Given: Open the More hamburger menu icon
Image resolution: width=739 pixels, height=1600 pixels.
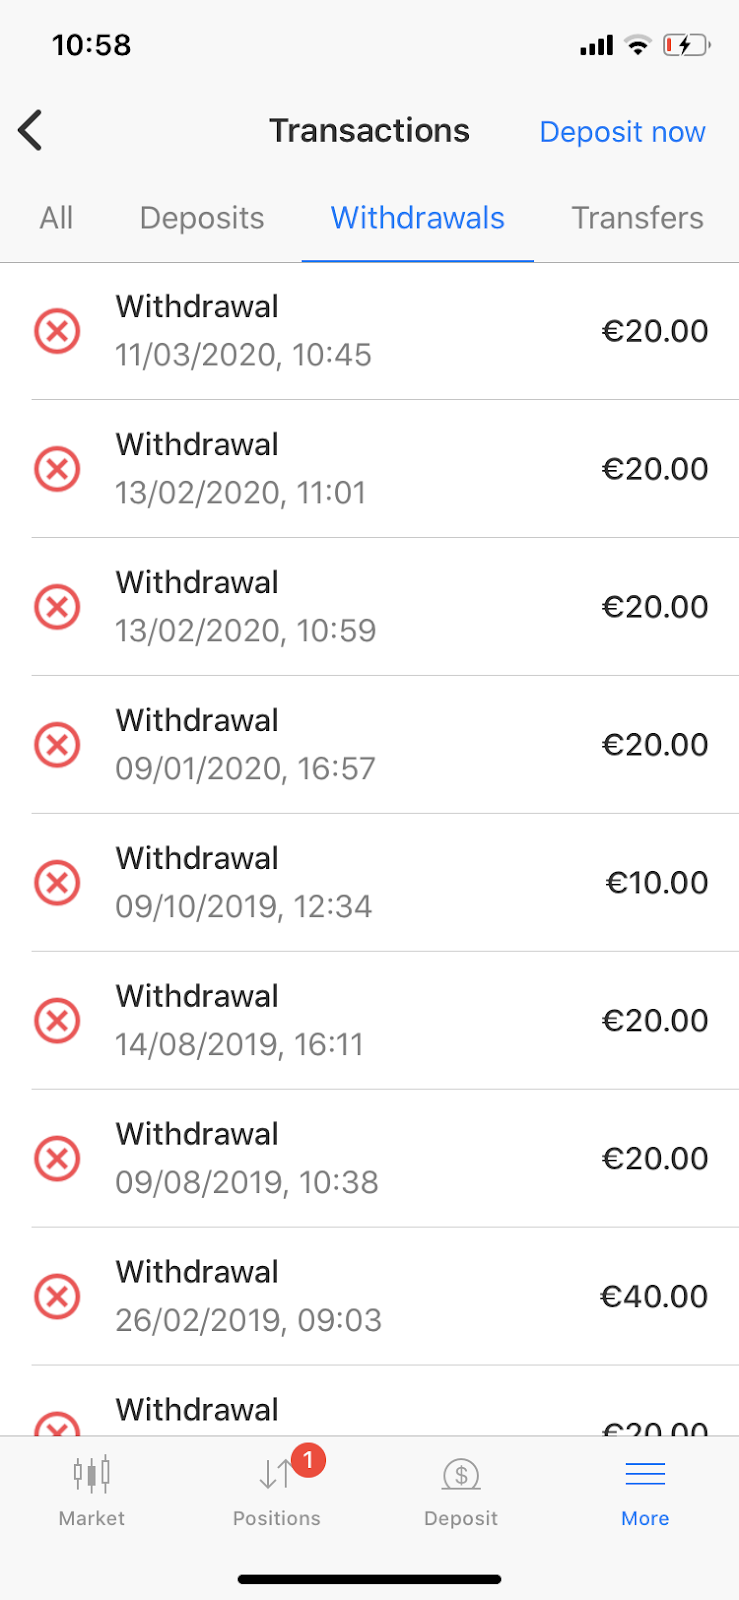Looking at the screenshot, I should pos(645,1474).
